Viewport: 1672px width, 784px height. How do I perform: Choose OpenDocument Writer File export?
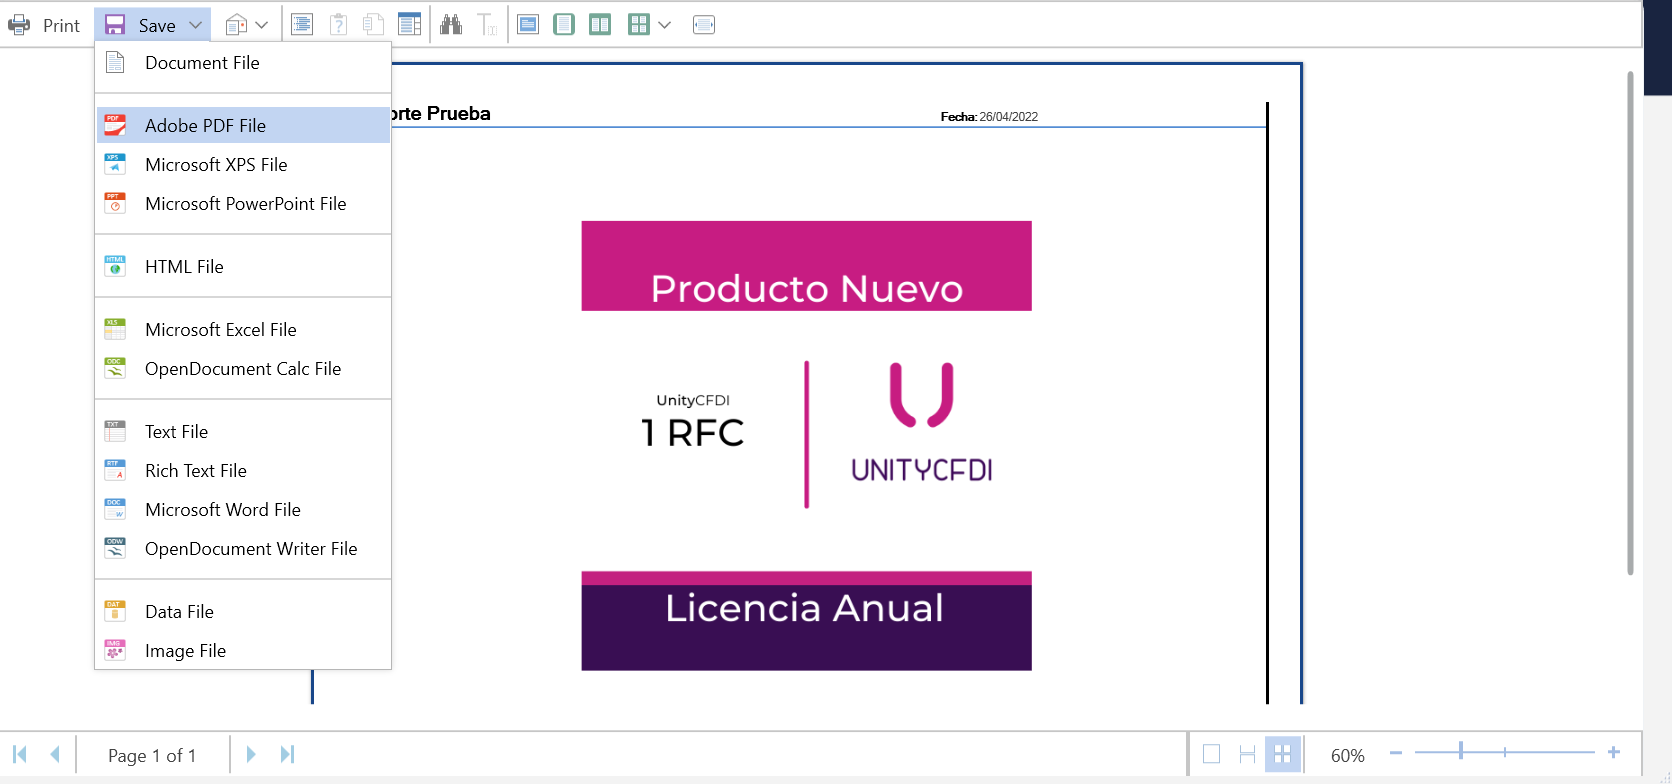tap(243, 548)
